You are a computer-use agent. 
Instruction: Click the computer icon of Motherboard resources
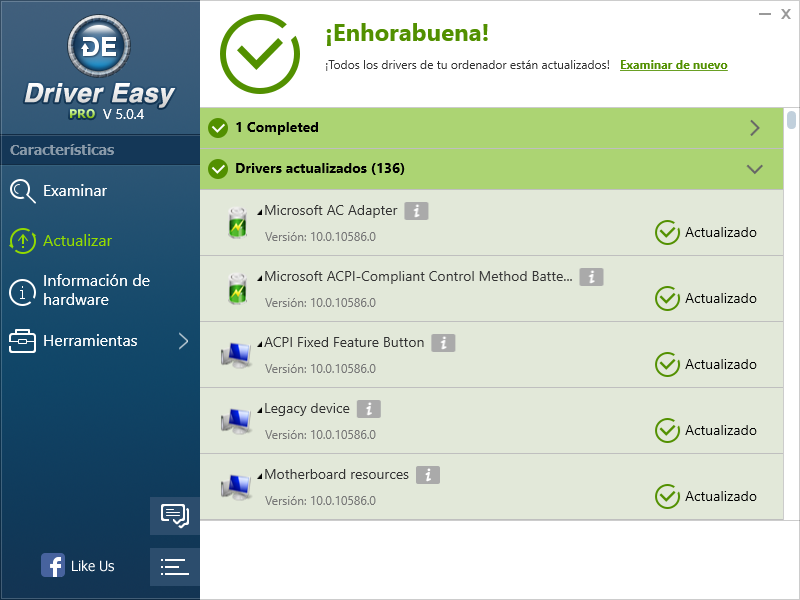tap(236, 487)
